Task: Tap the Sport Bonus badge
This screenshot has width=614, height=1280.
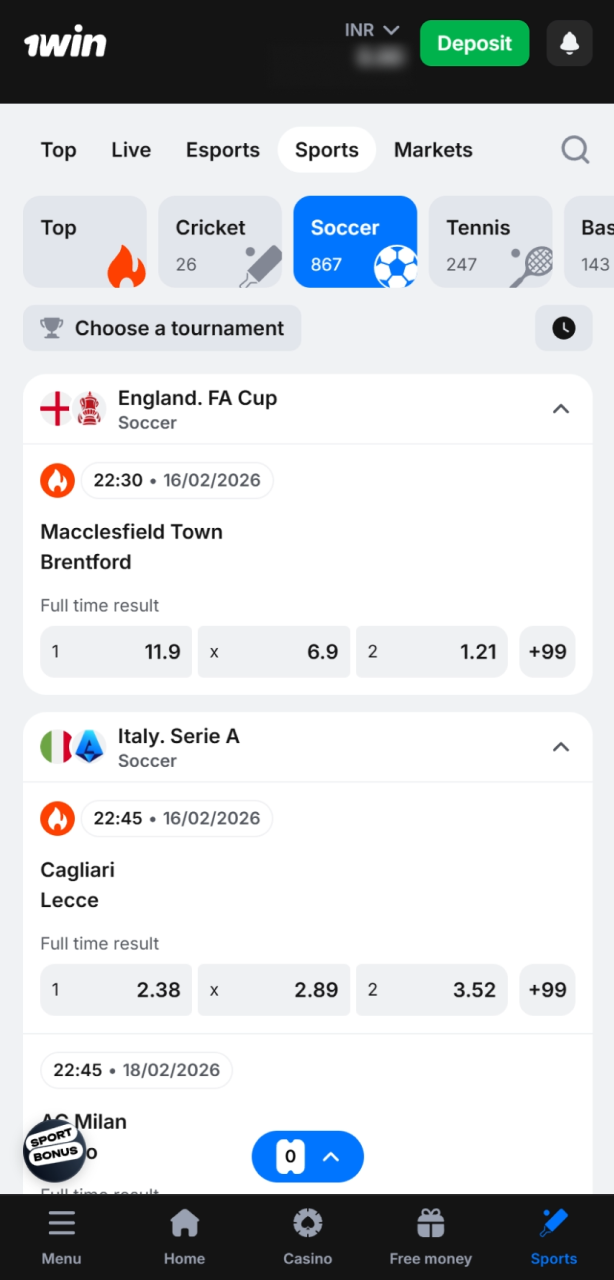Action: [54, 1151]
